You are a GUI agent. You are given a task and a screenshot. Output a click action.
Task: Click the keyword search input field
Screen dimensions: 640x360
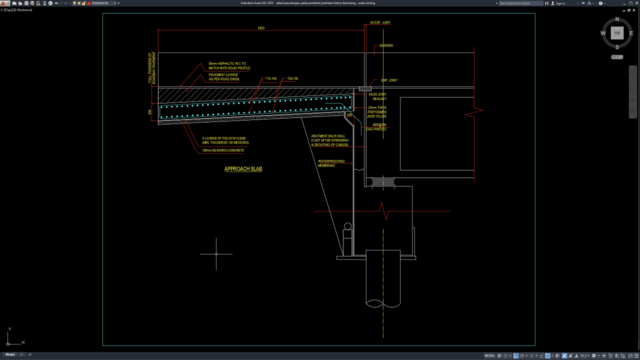click(521, 3)
